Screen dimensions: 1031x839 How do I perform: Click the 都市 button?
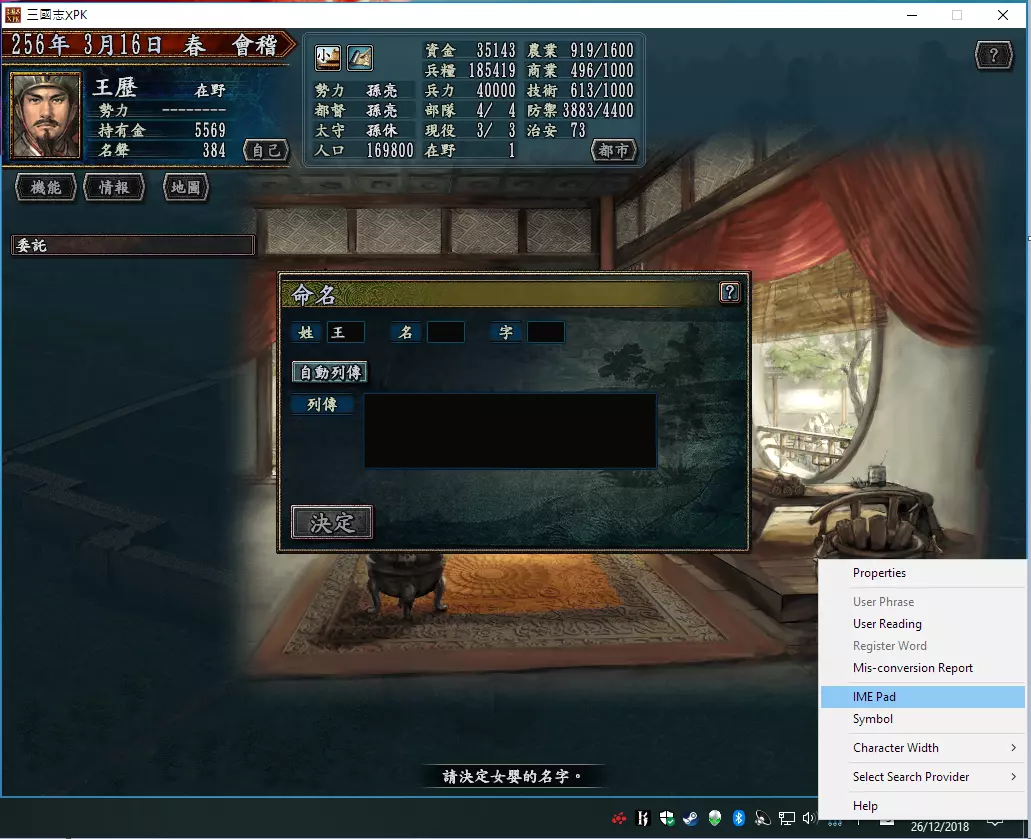613,151
